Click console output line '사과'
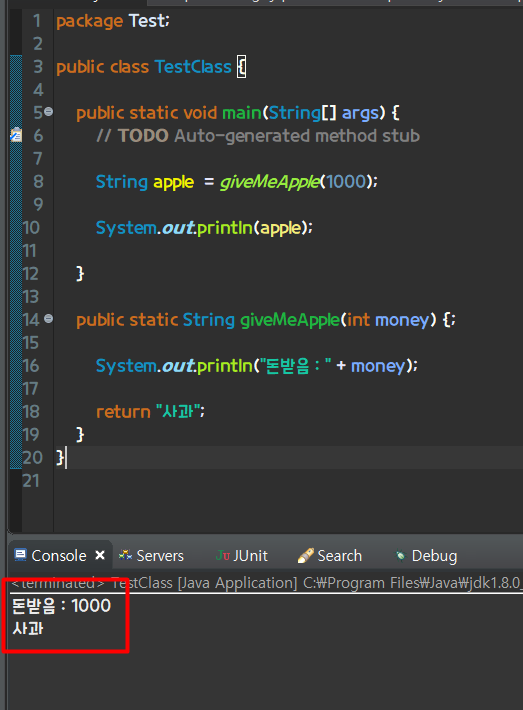This screenshot has width=523, height=710. (28, 628)
